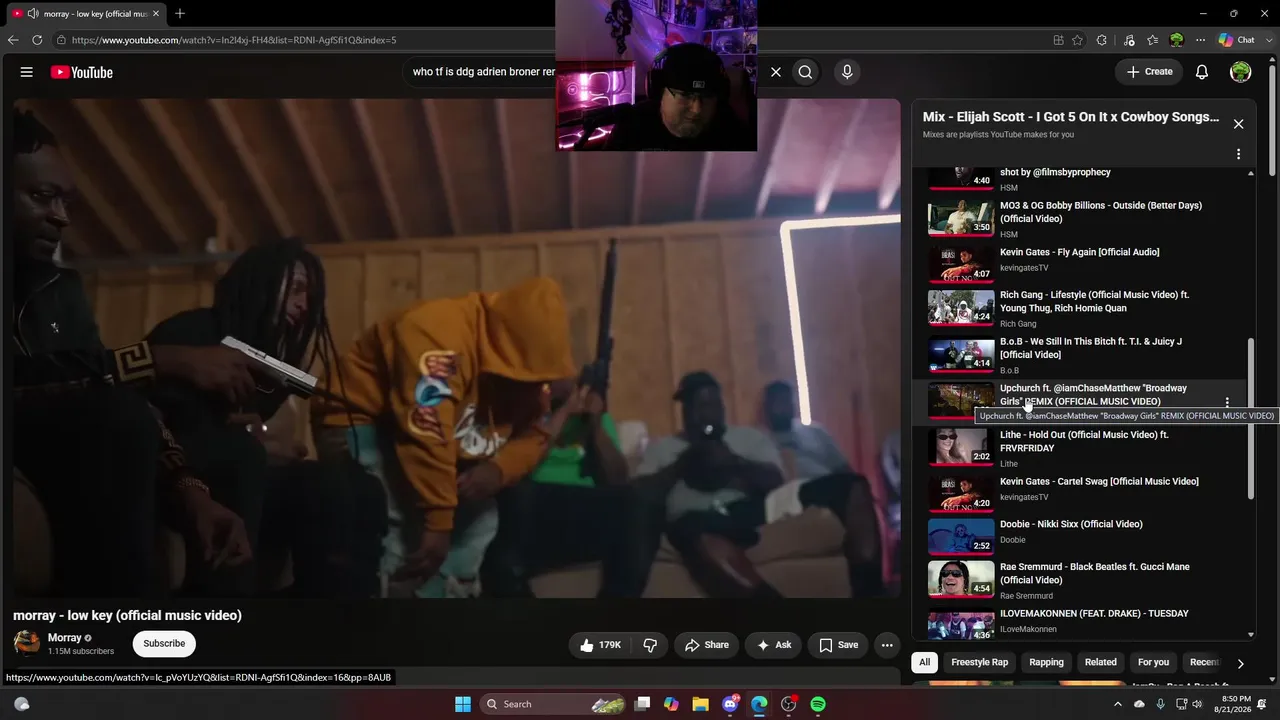Open options for the Upchurch playlist video
Screen dimensions: 1280x720
pos(1227,402)
